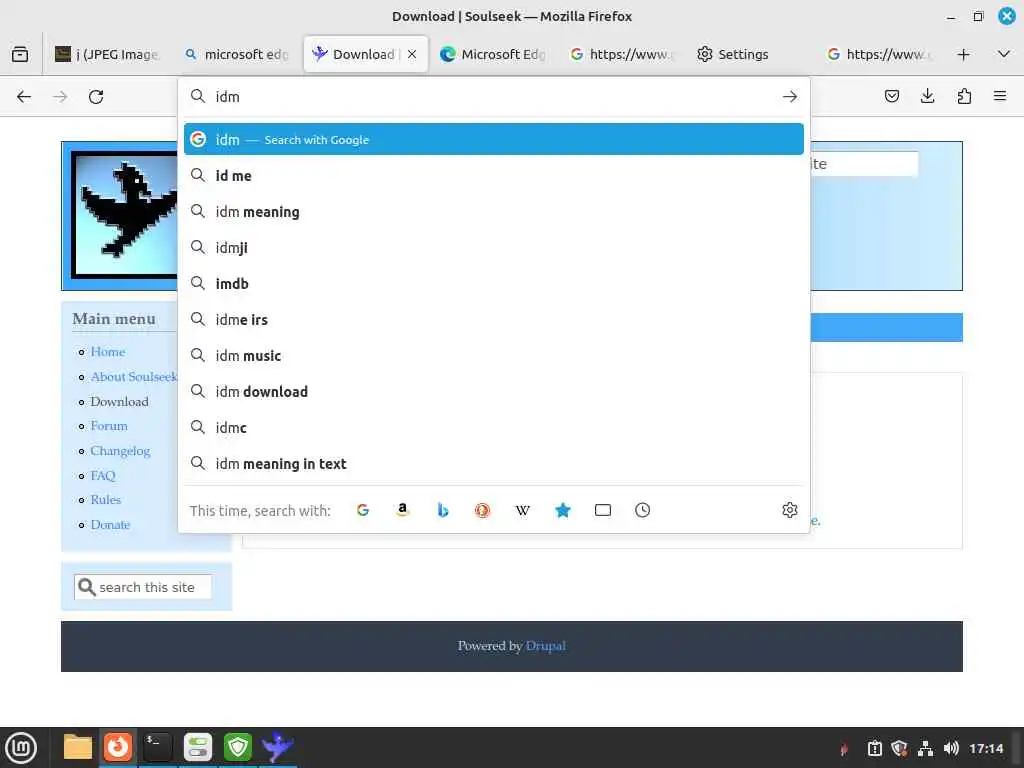Open the Files folder in taskbar
This screenshot has width=1024, height=768.
click(78, 747)
